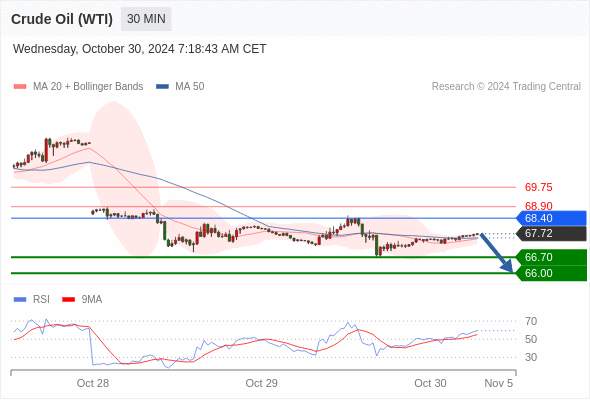Toggle the MA 20 + Bollinger Bands legend

(x=78, y=86)
